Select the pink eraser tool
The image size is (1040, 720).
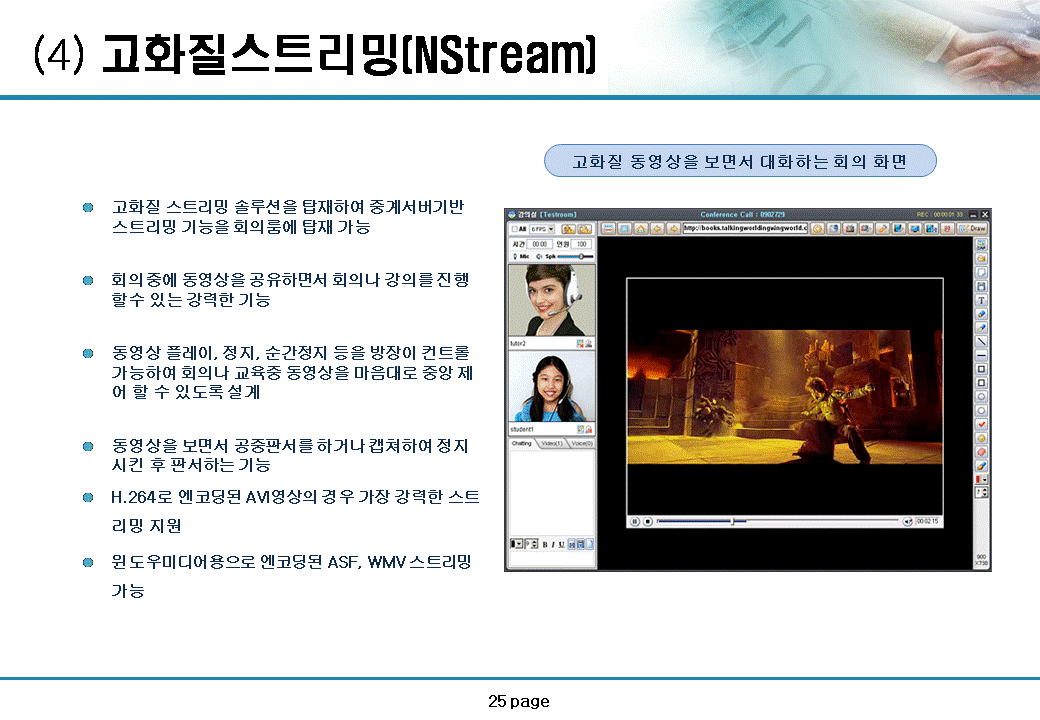(981, 451)
